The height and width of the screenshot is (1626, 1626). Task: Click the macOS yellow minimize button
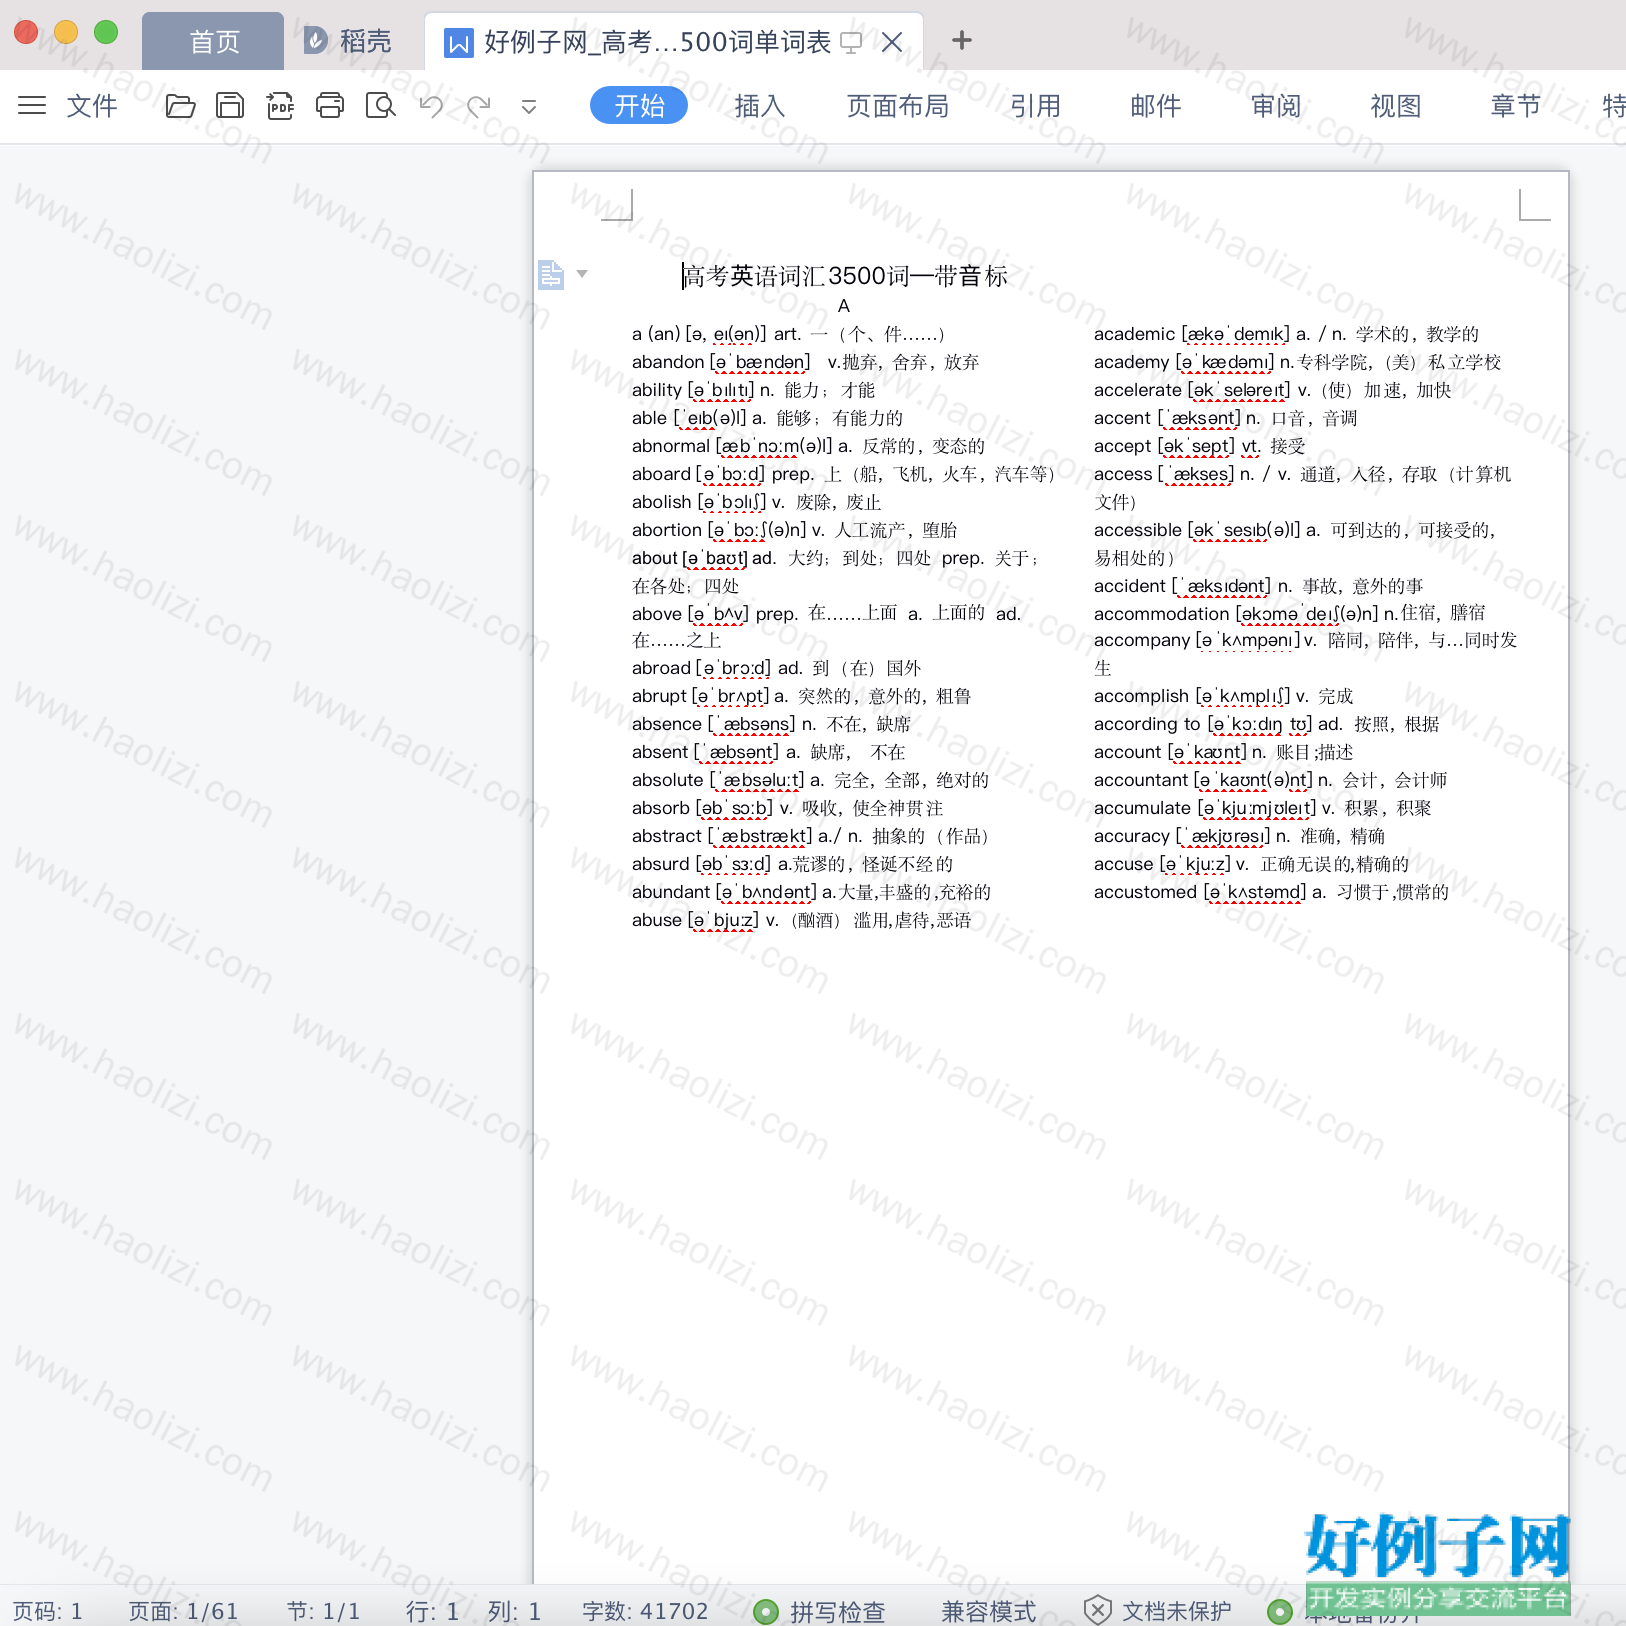(x=66, y=32)
